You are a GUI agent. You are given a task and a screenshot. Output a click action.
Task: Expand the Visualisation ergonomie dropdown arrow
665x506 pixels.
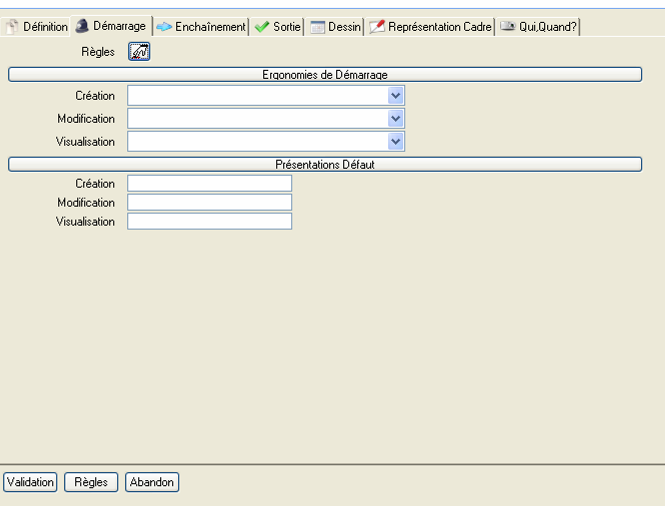396,142
